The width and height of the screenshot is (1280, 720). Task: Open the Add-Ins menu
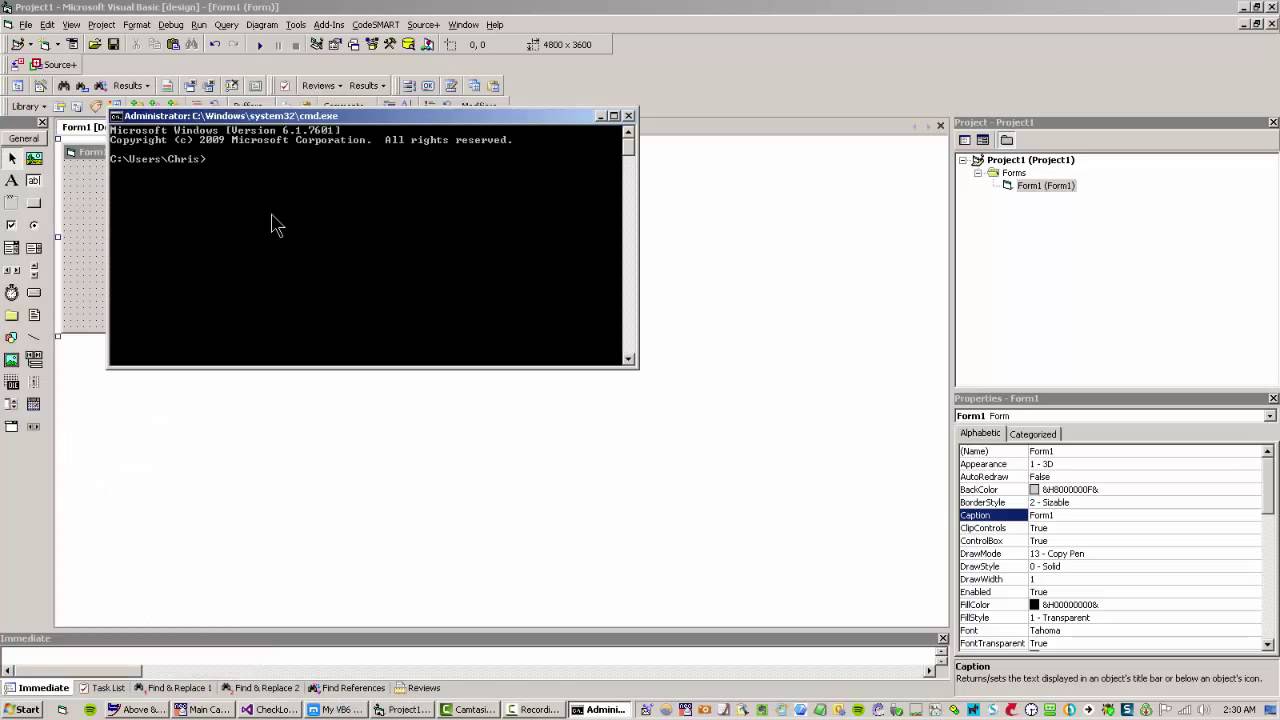(x=328, y=25)
